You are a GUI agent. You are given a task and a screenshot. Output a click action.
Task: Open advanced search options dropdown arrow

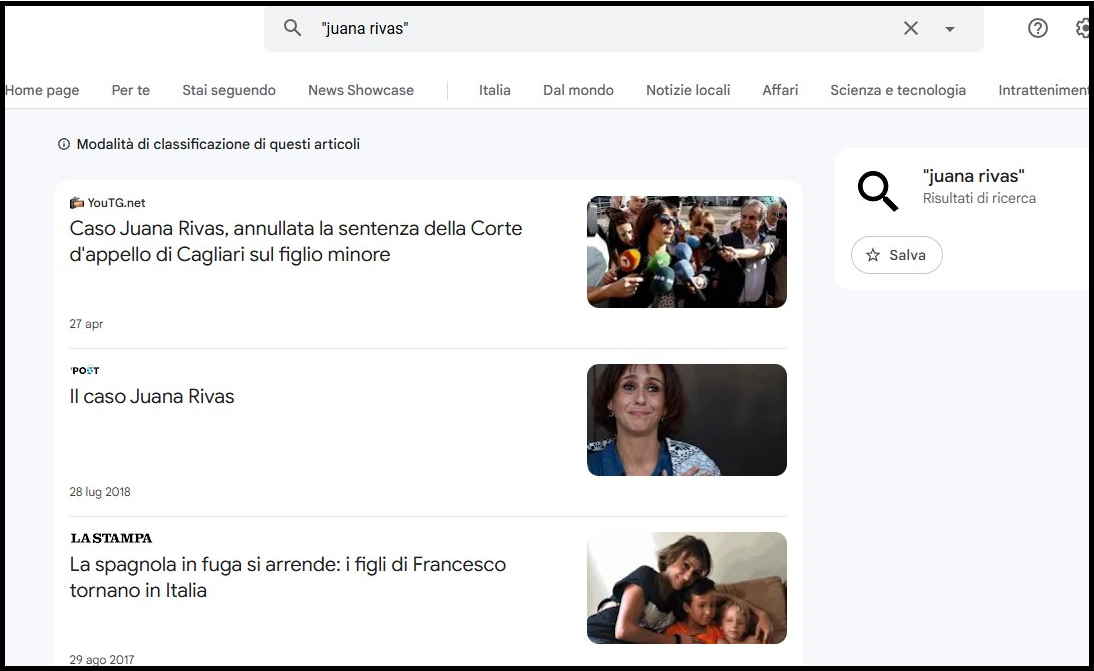click(x=950, y=29)
